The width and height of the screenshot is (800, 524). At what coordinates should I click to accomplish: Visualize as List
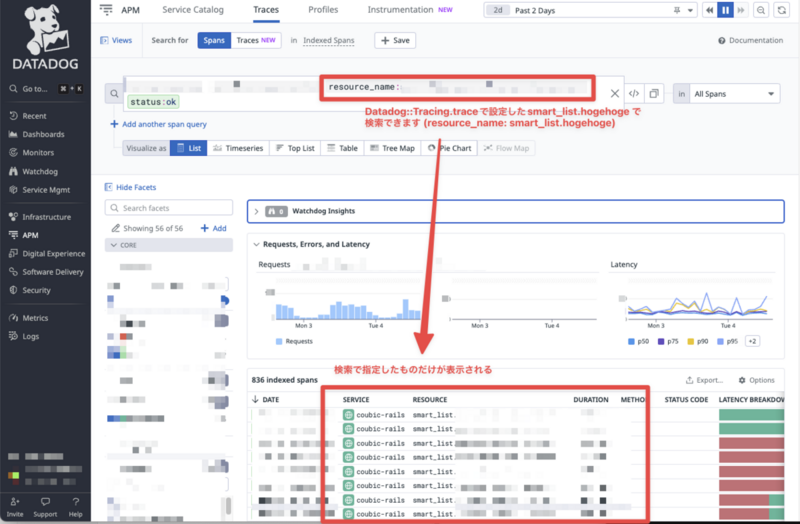(189, 148)
